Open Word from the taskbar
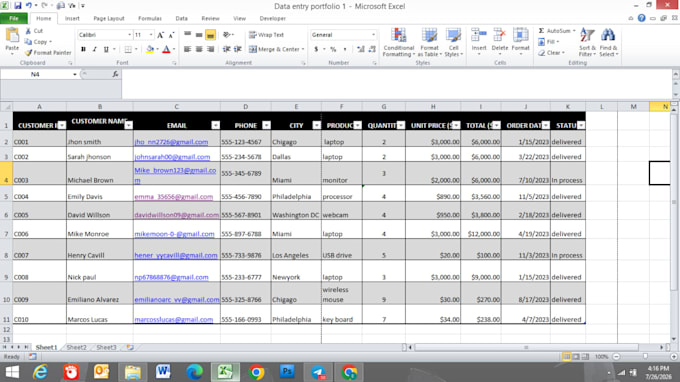The height and width of the screenshot is (382, 680). 163,372
